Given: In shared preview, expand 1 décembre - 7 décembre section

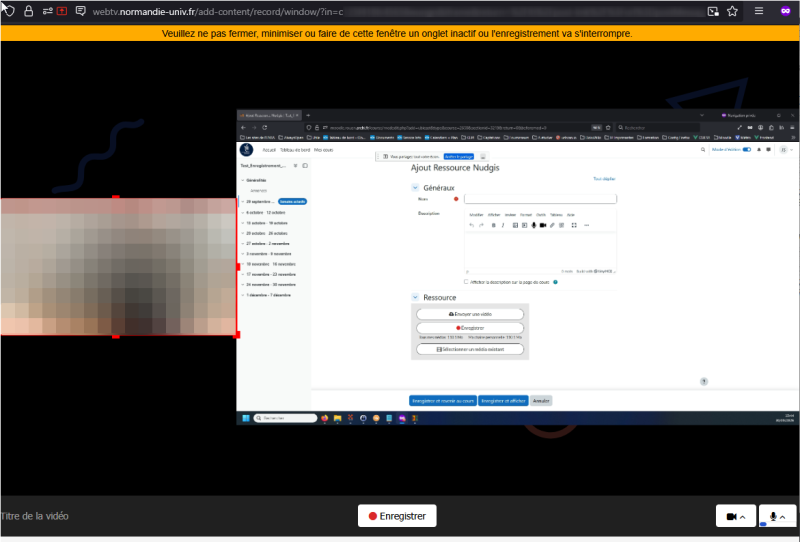Looking at the screenshot, I should click(242, 295).
